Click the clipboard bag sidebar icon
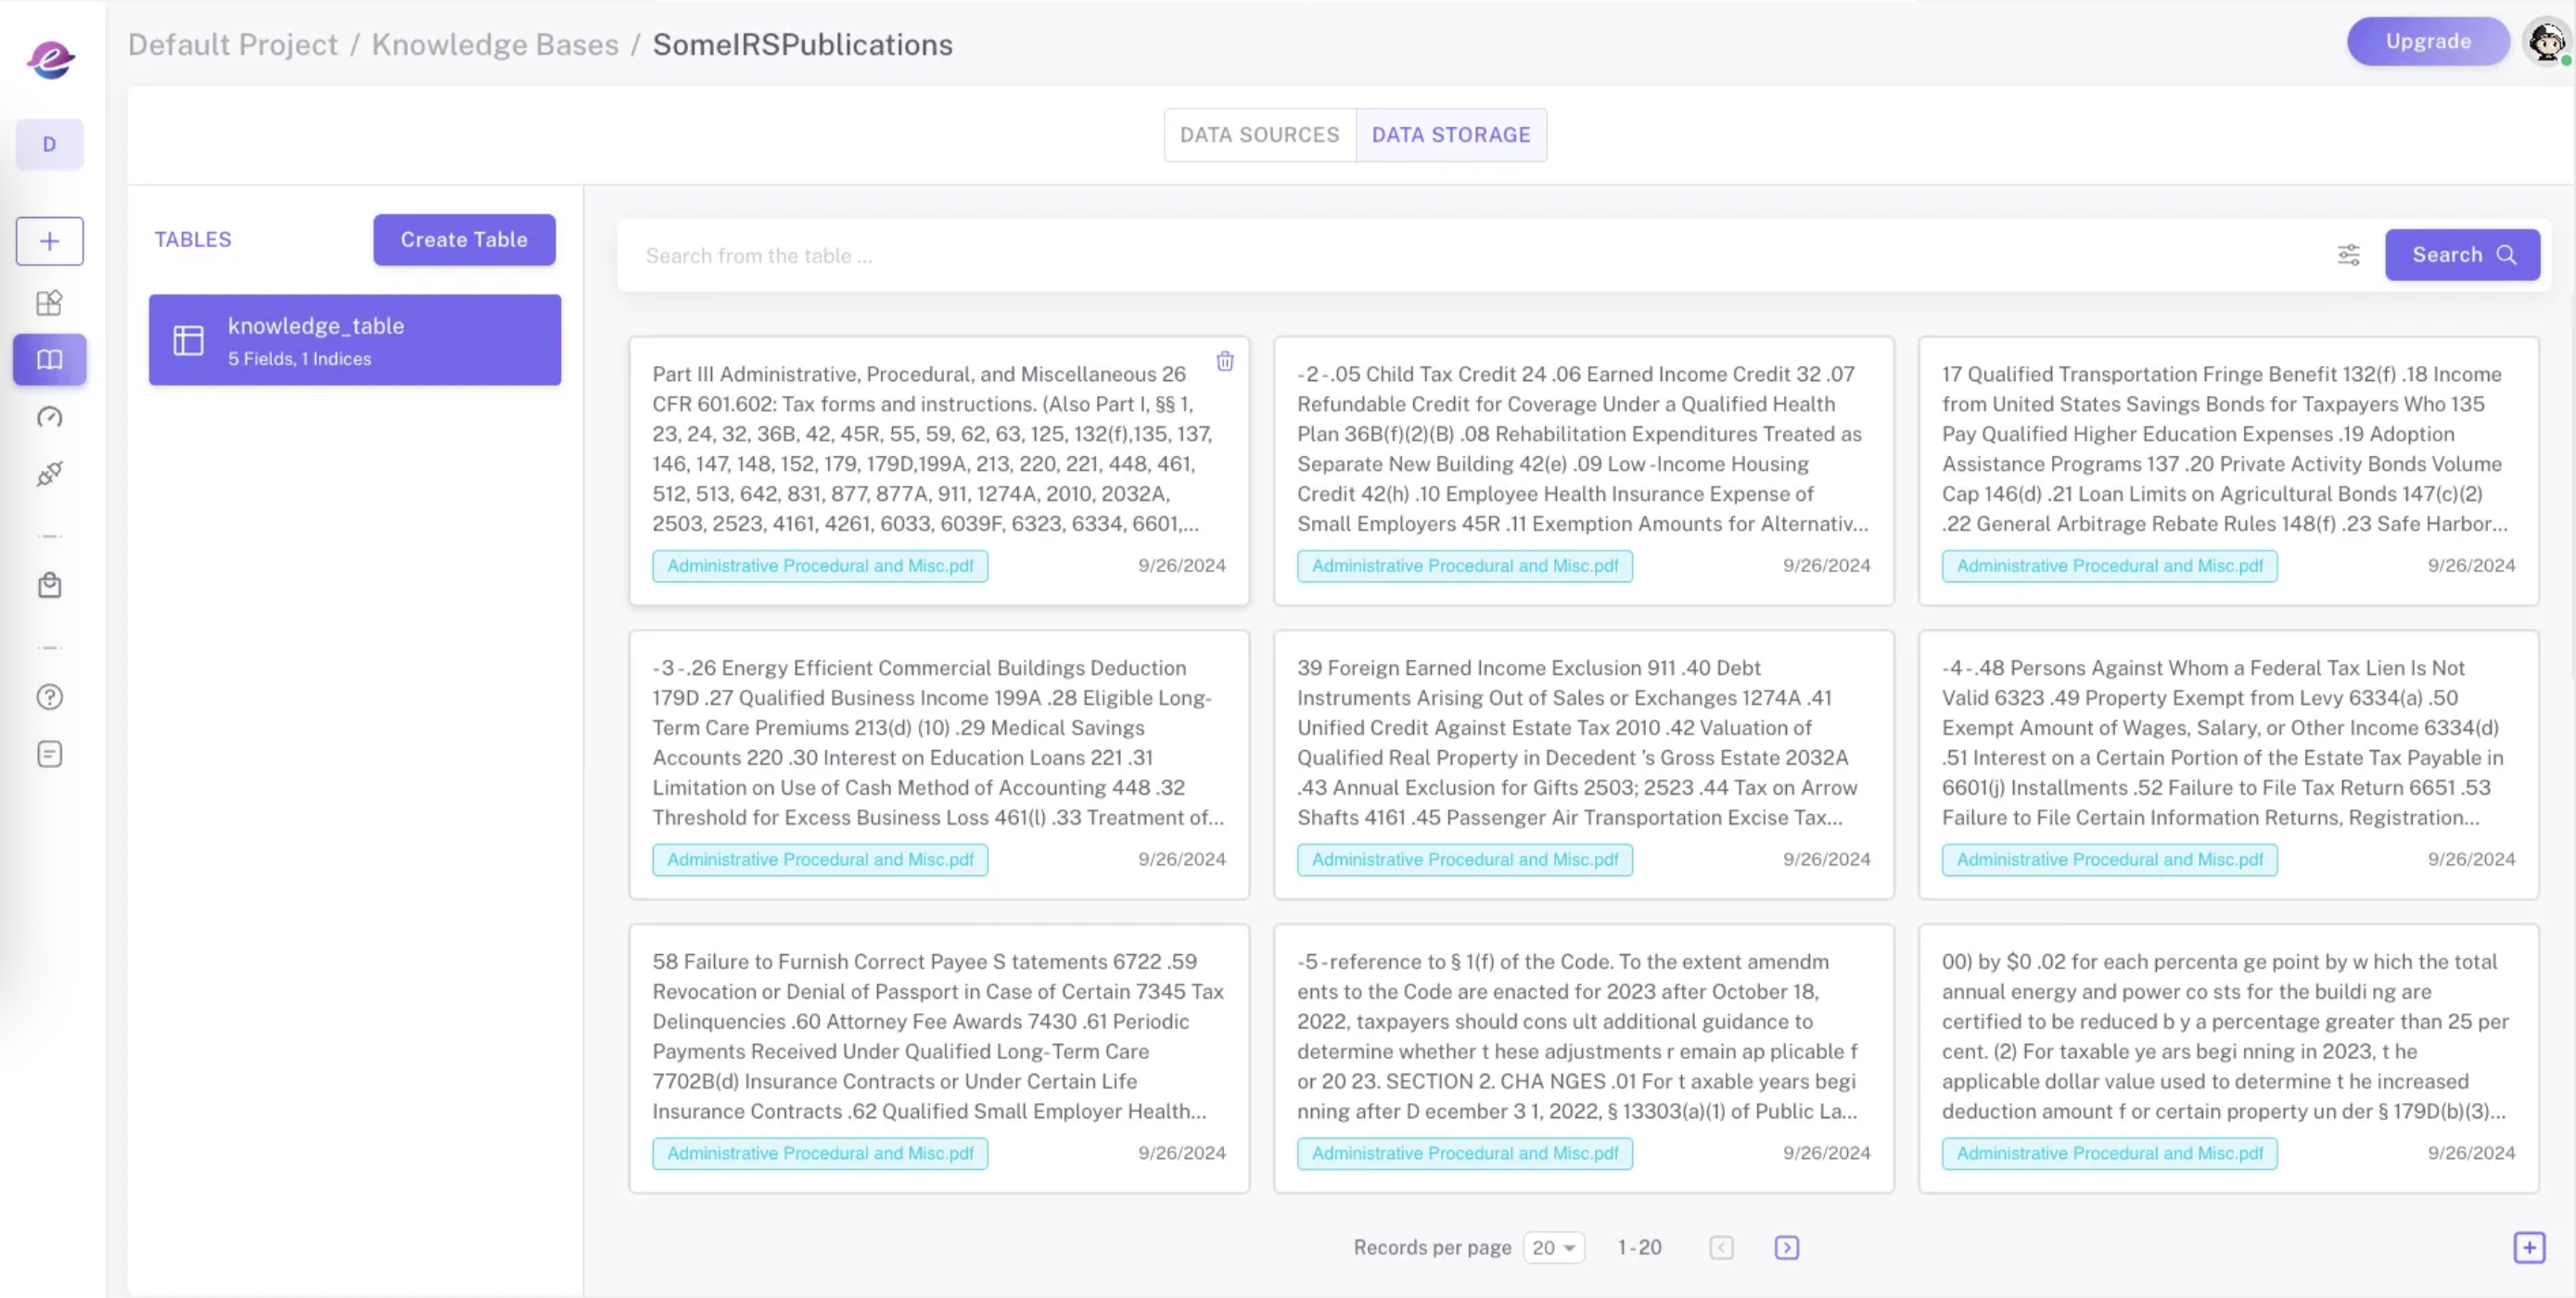The image size is (2576, 1298). click(x=49, y=585)
